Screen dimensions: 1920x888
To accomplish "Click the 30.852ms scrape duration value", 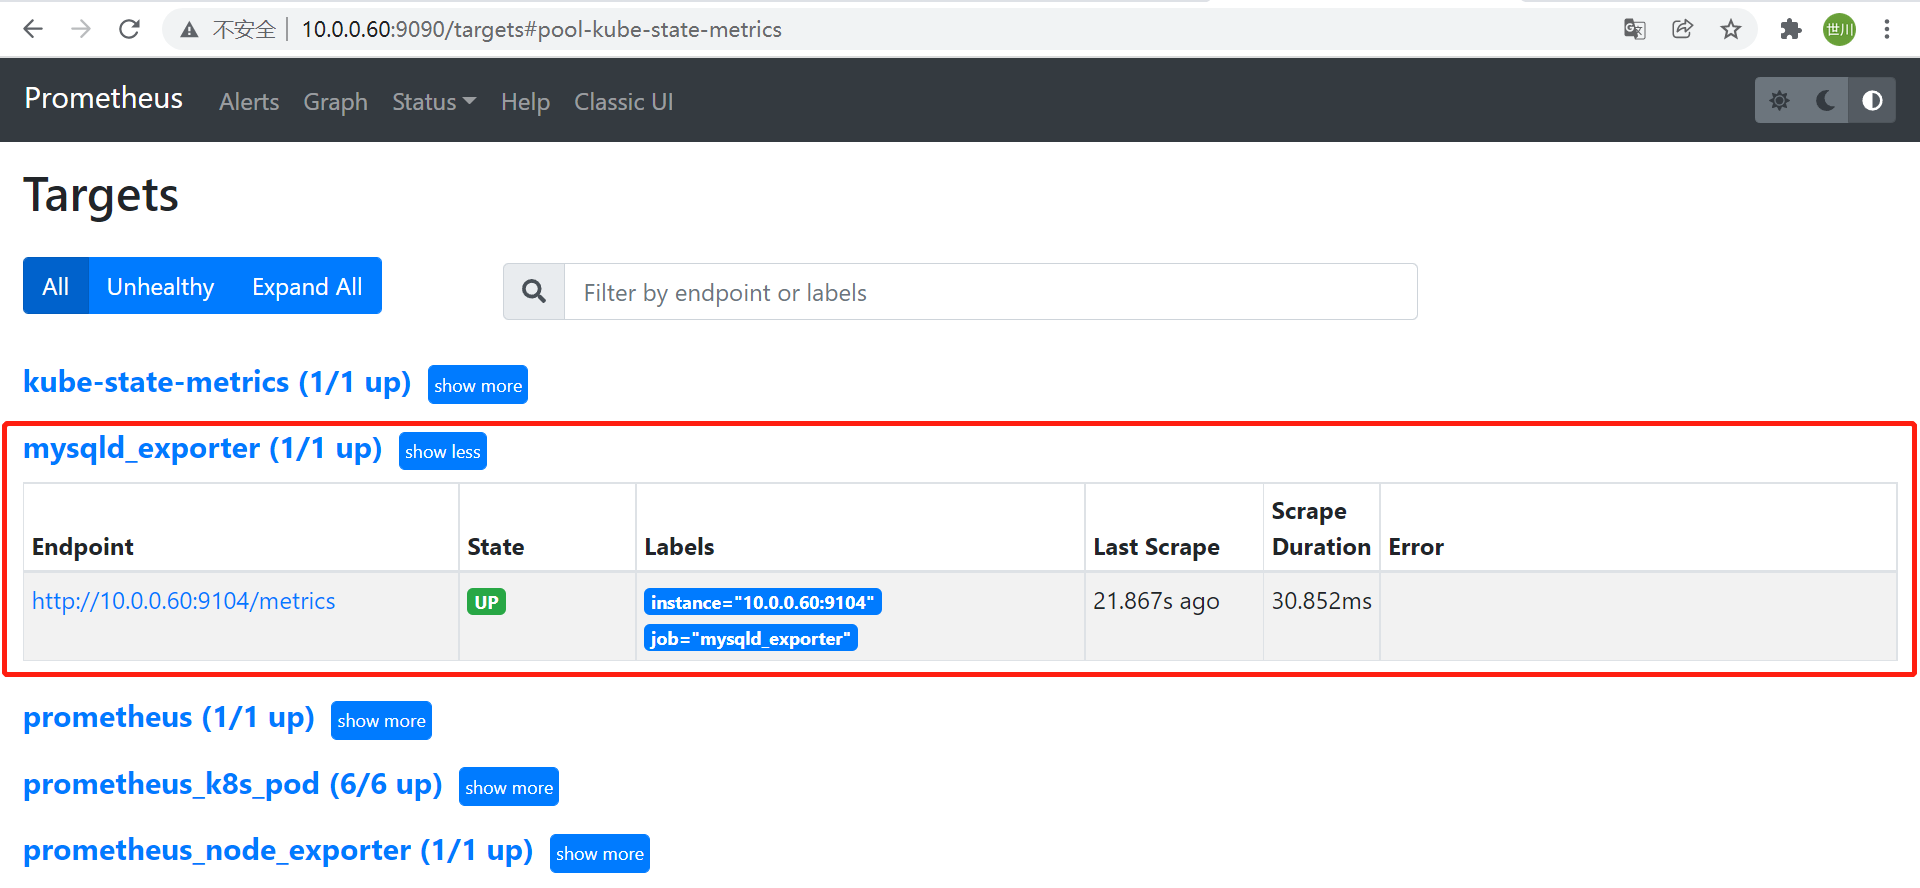I will coord(1321,601).
